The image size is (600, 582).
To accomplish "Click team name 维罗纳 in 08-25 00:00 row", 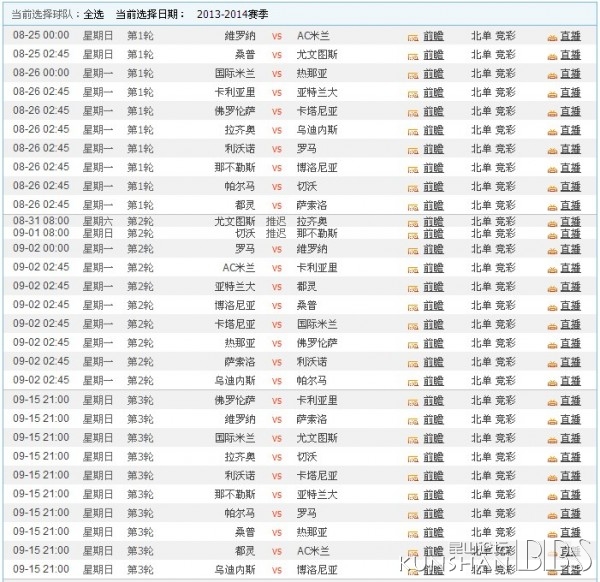I will pos(240,36).
